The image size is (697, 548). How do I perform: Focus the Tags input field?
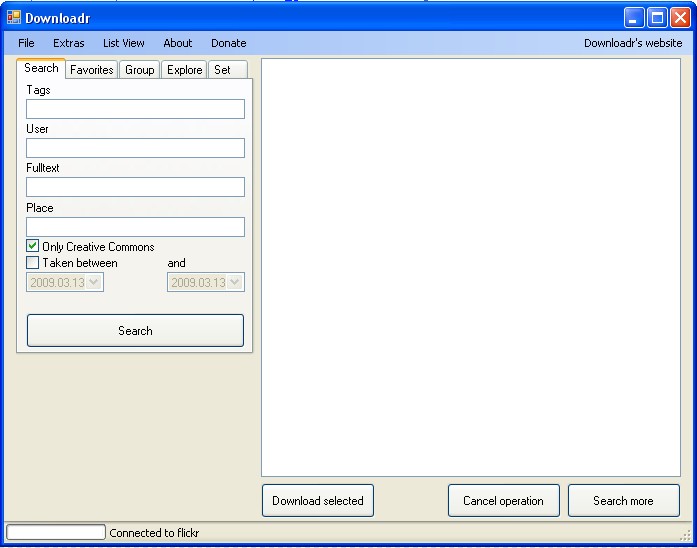pos(135,109)
